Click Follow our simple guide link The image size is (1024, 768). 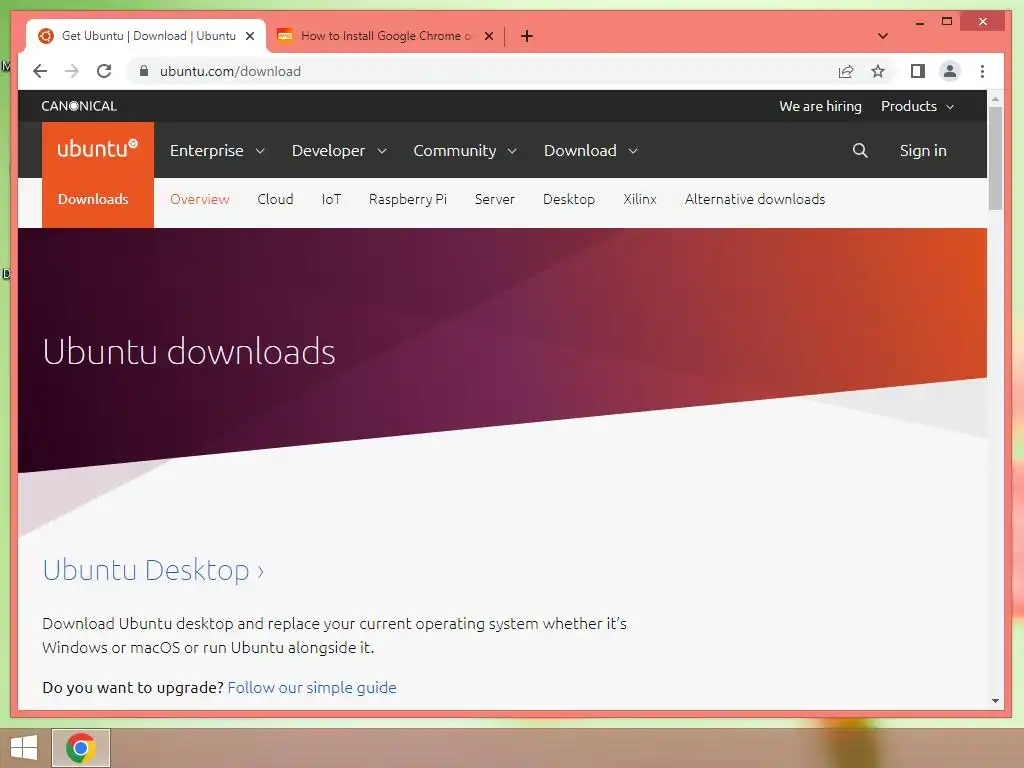[x=312, y=688]
